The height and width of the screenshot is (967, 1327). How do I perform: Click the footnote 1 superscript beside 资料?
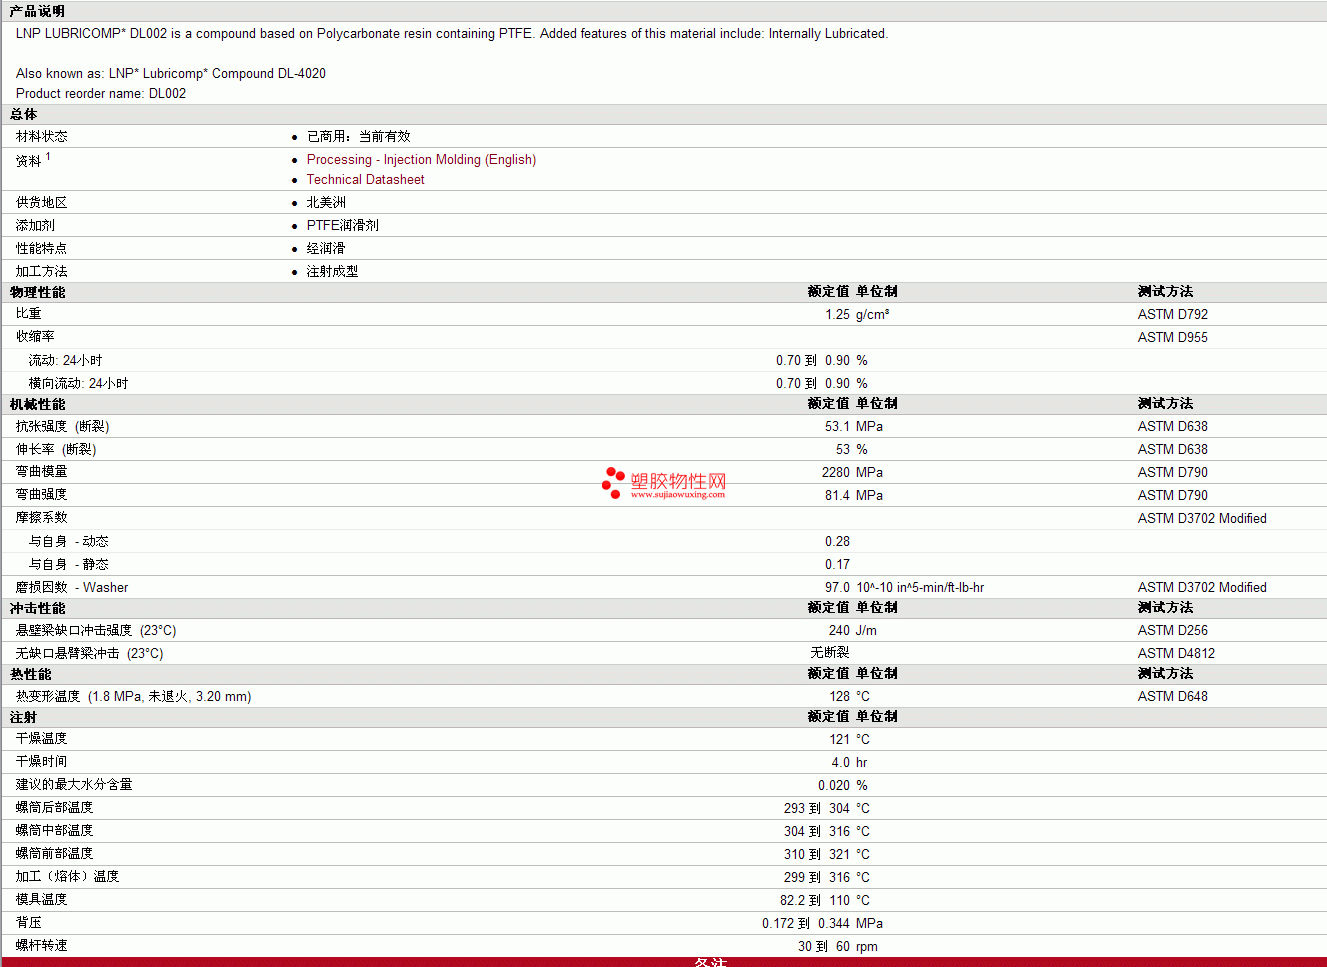point(48,156)
